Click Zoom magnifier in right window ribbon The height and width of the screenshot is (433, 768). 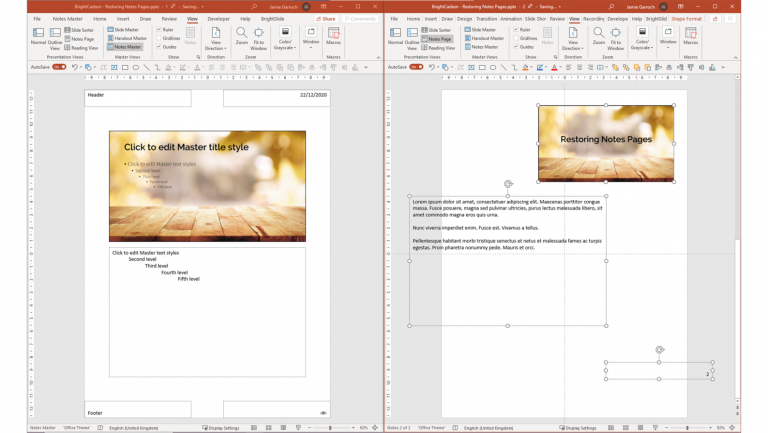[x=599, y=37]
